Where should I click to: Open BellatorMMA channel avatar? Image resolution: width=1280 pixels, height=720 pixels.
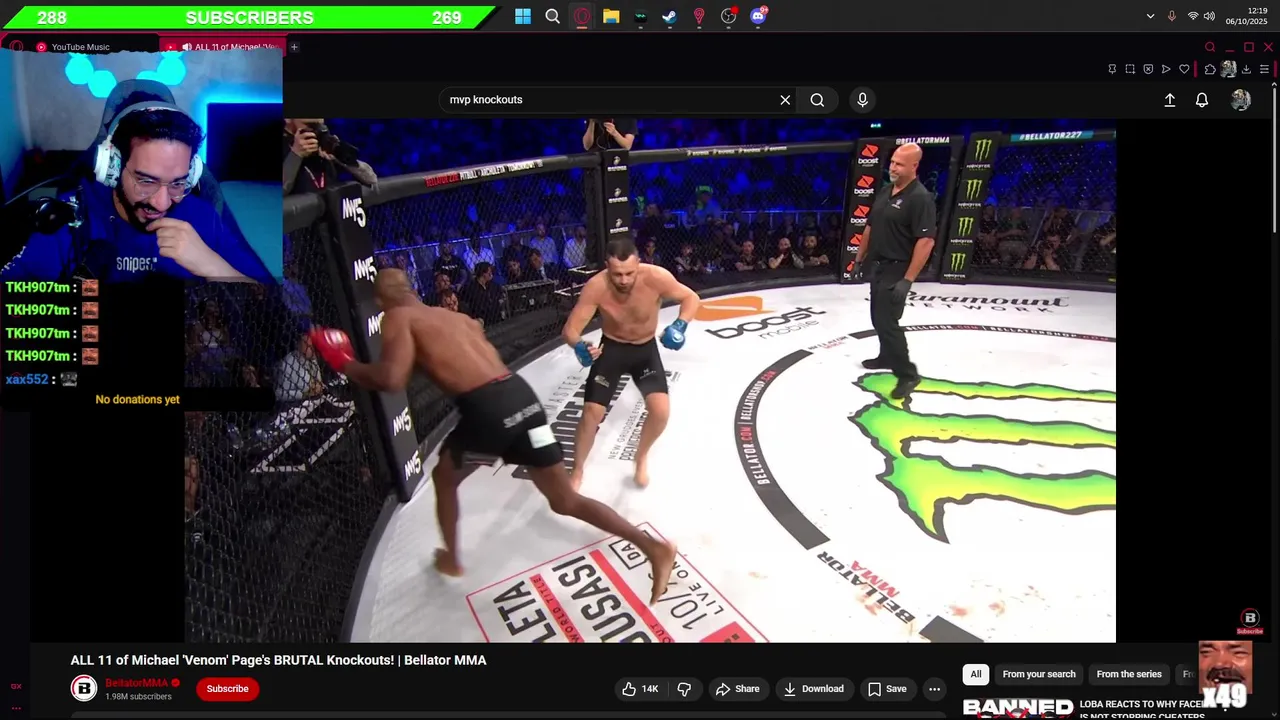coord(84,688)
